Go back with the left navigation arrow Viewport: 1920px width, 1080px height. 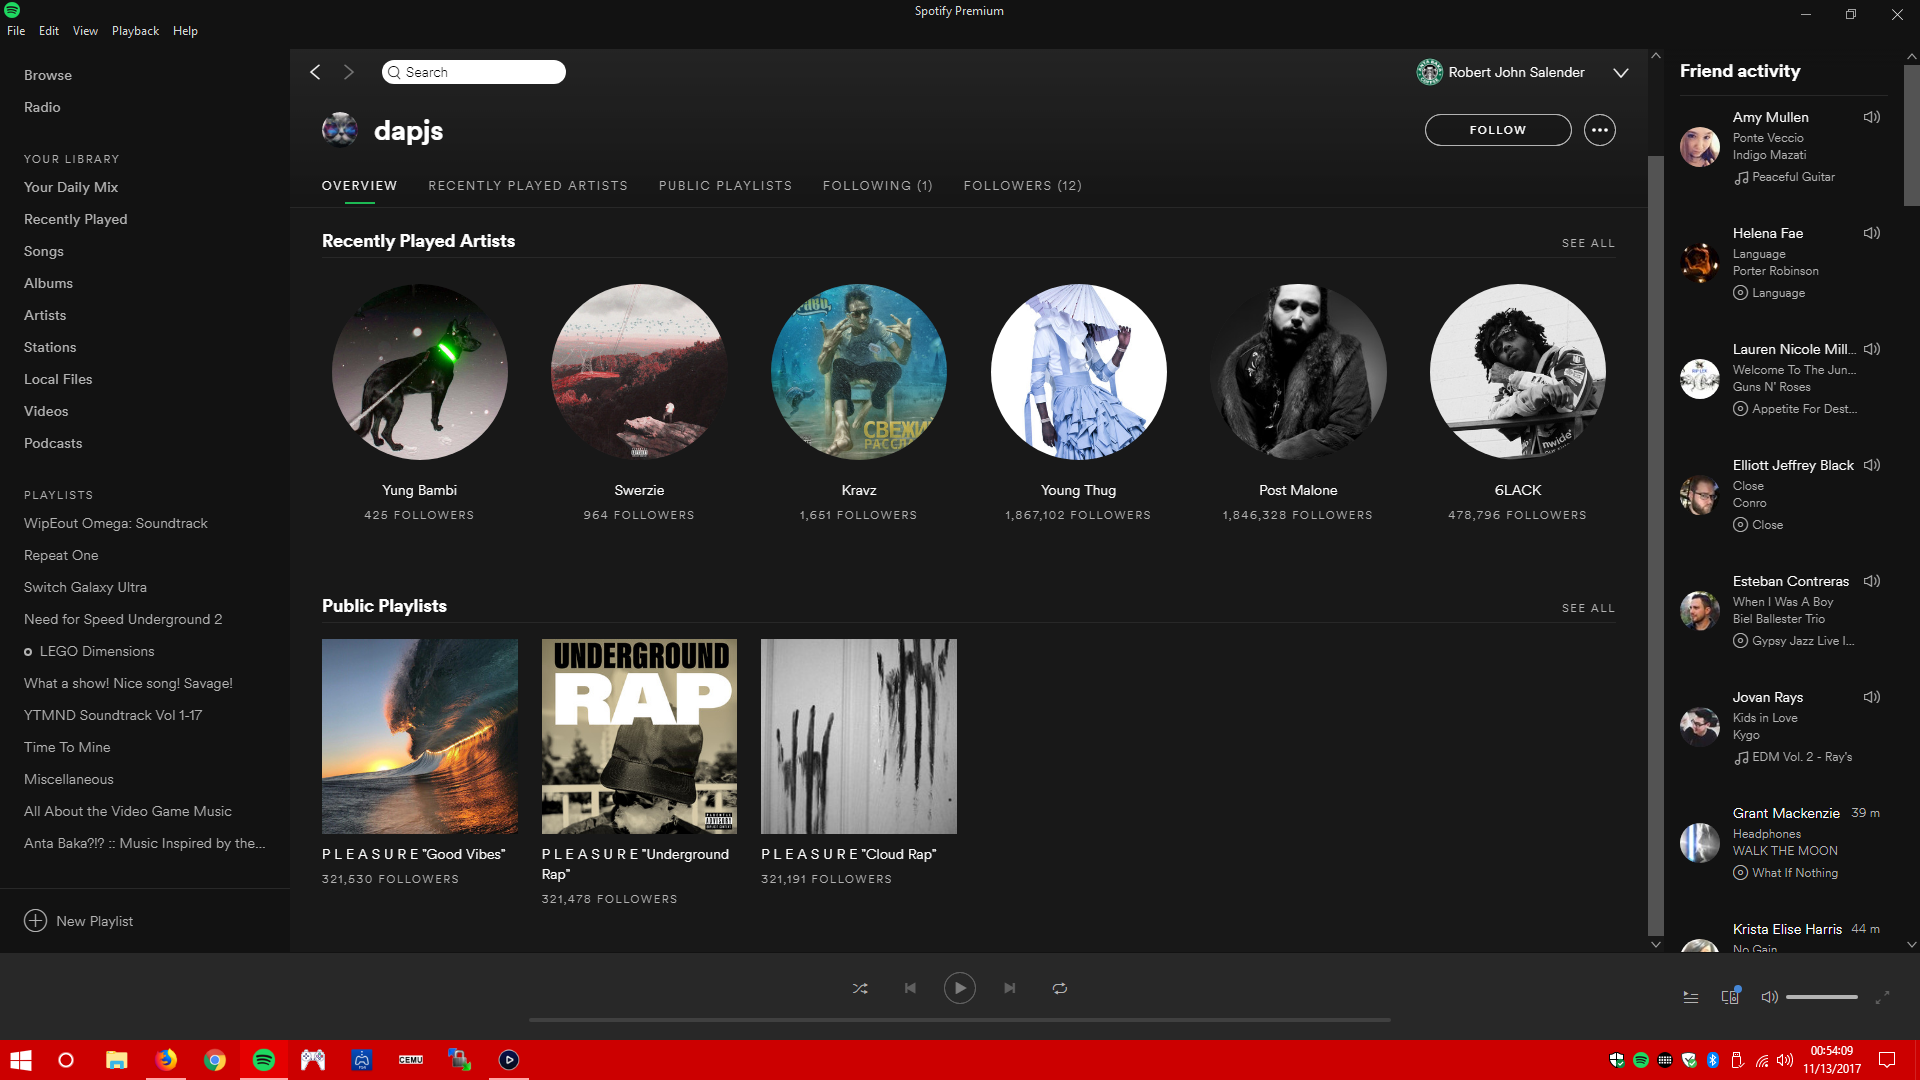pos(315,72)
